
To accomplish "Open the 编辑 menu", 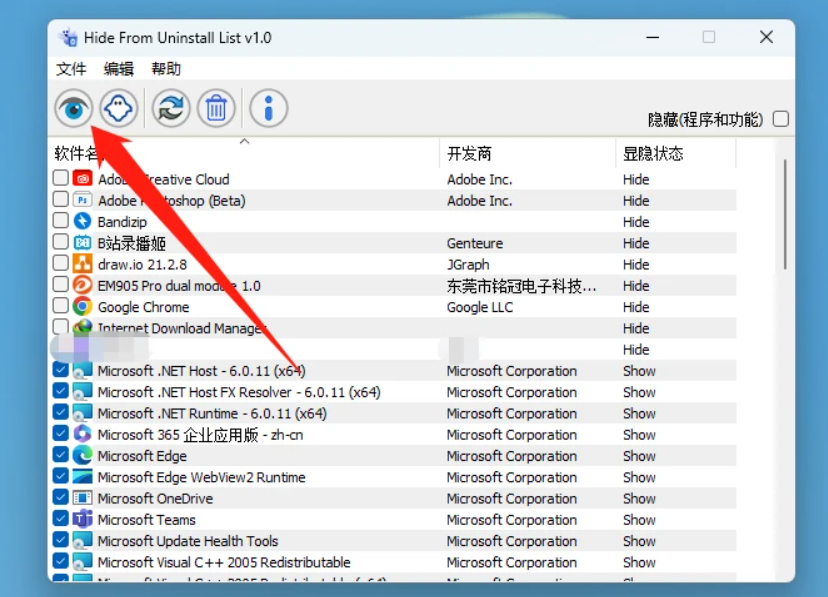I will pos(118,69).
